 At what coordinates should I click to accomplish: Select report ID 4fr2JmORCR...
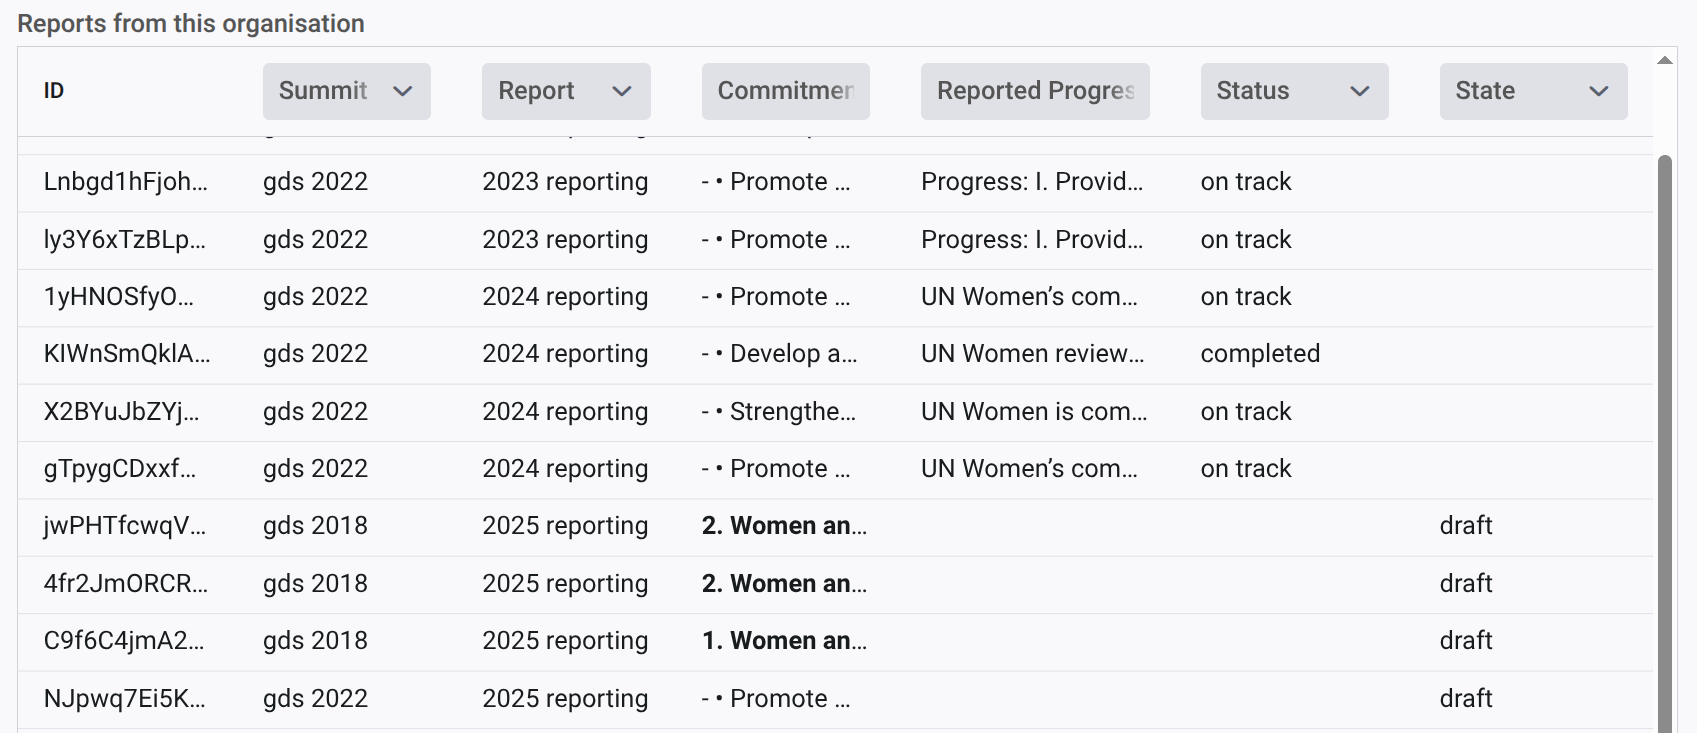126,584
